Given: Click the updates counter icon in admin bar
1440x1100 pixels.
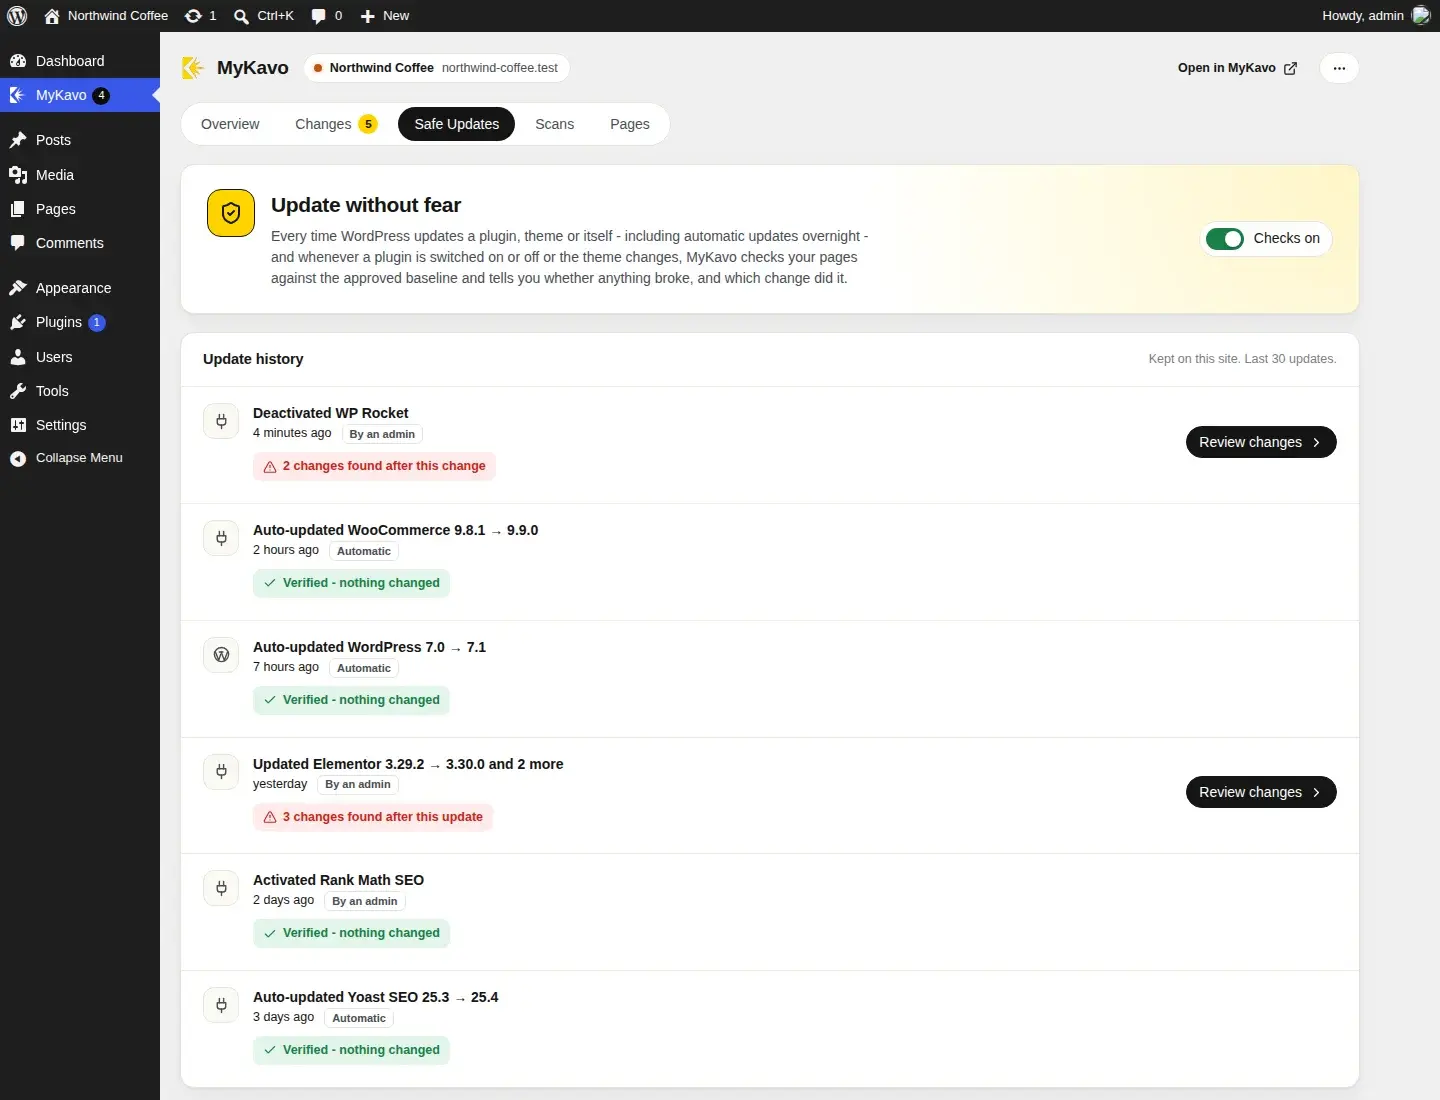Looking at the screenshot, I should point(201,16).
